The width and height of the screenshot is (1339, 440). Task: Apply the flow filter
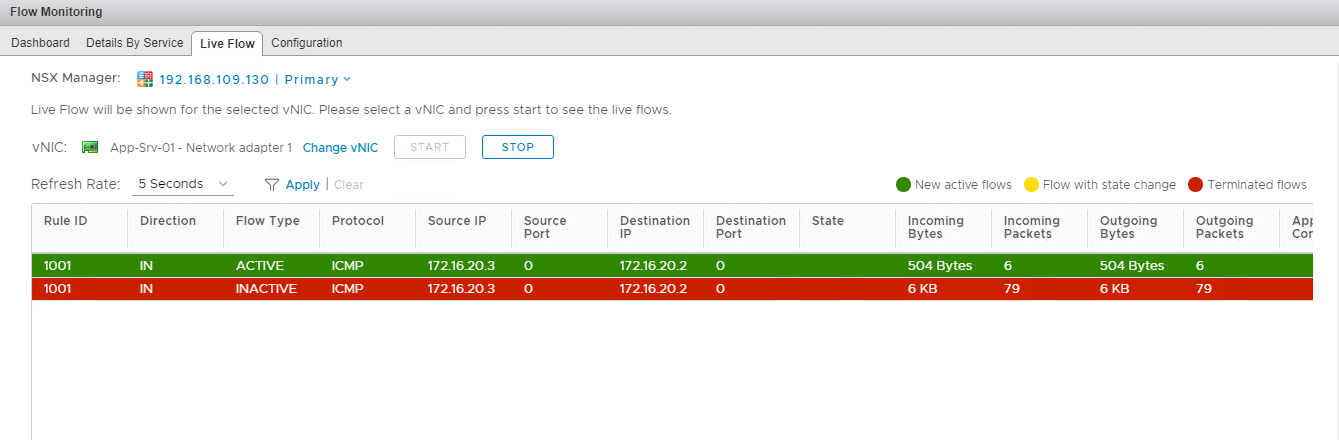[x=302, y=185]
